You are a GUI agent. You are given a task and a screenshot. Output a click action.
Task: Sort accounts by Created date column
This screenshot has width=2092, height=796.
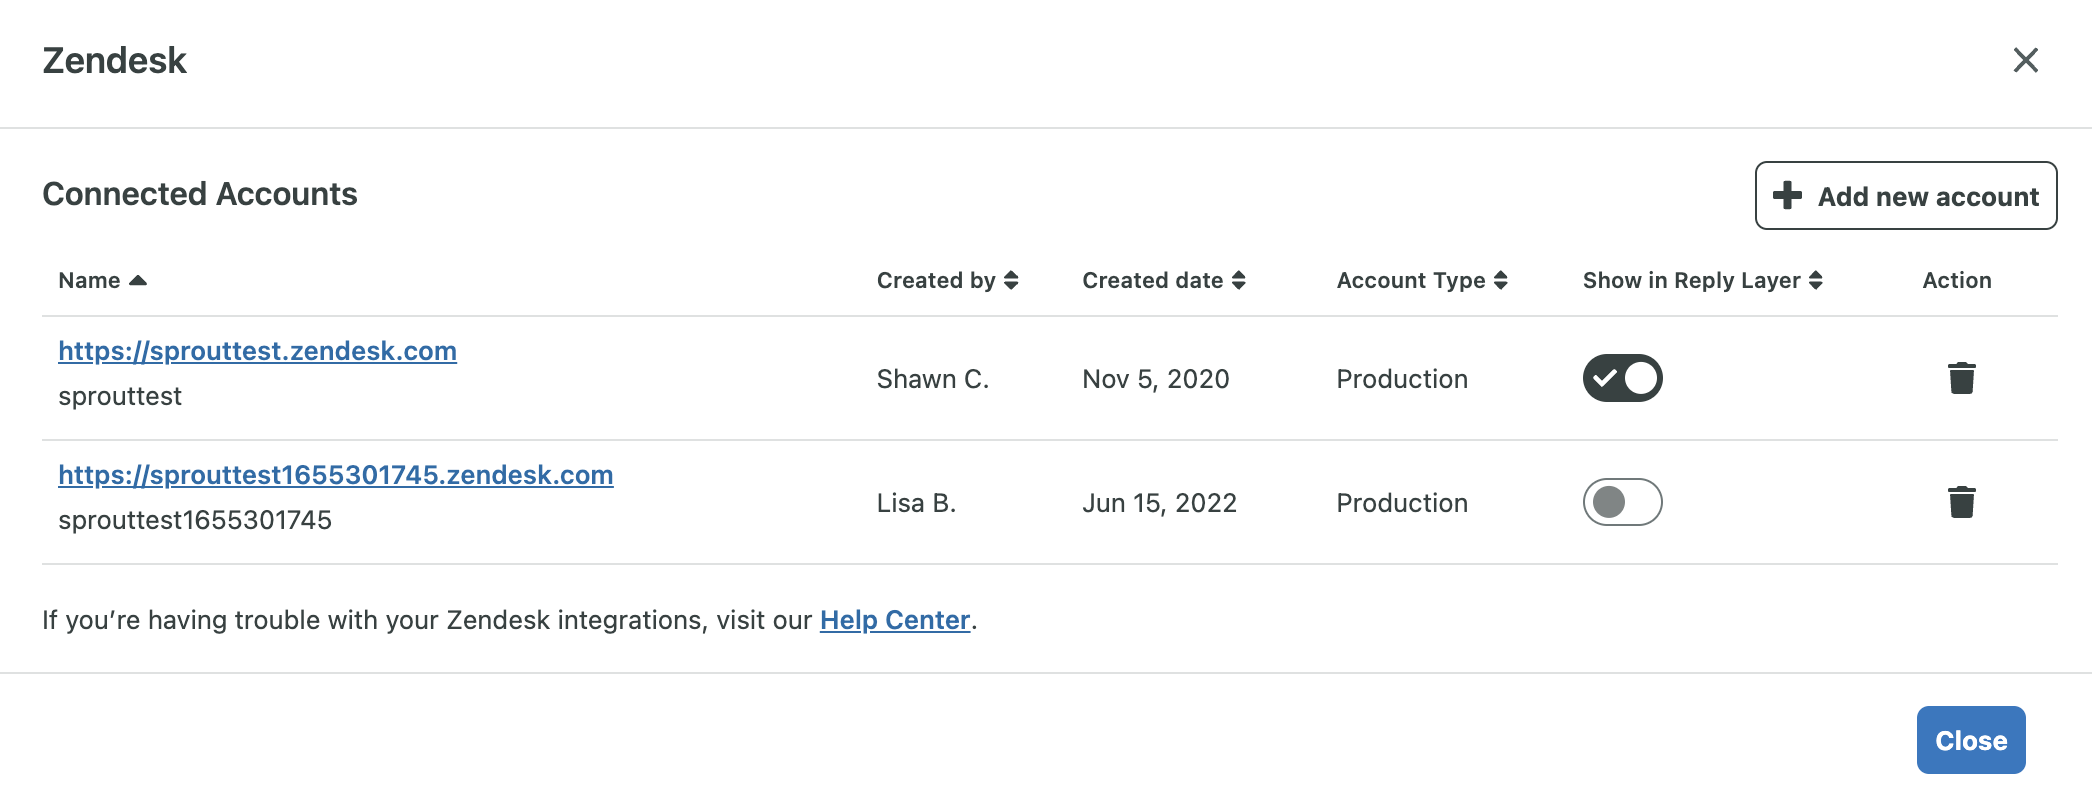tap(1163, 281)
